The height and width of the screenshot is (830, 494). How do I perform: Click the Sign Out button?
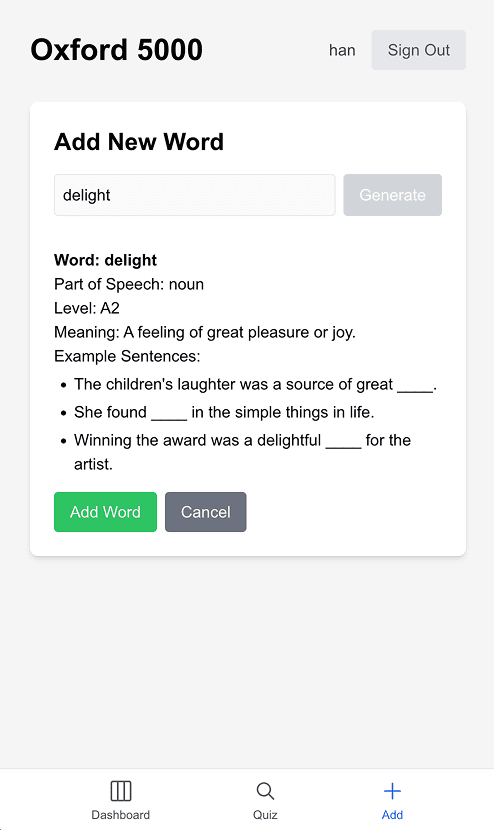tap(419, 50)
